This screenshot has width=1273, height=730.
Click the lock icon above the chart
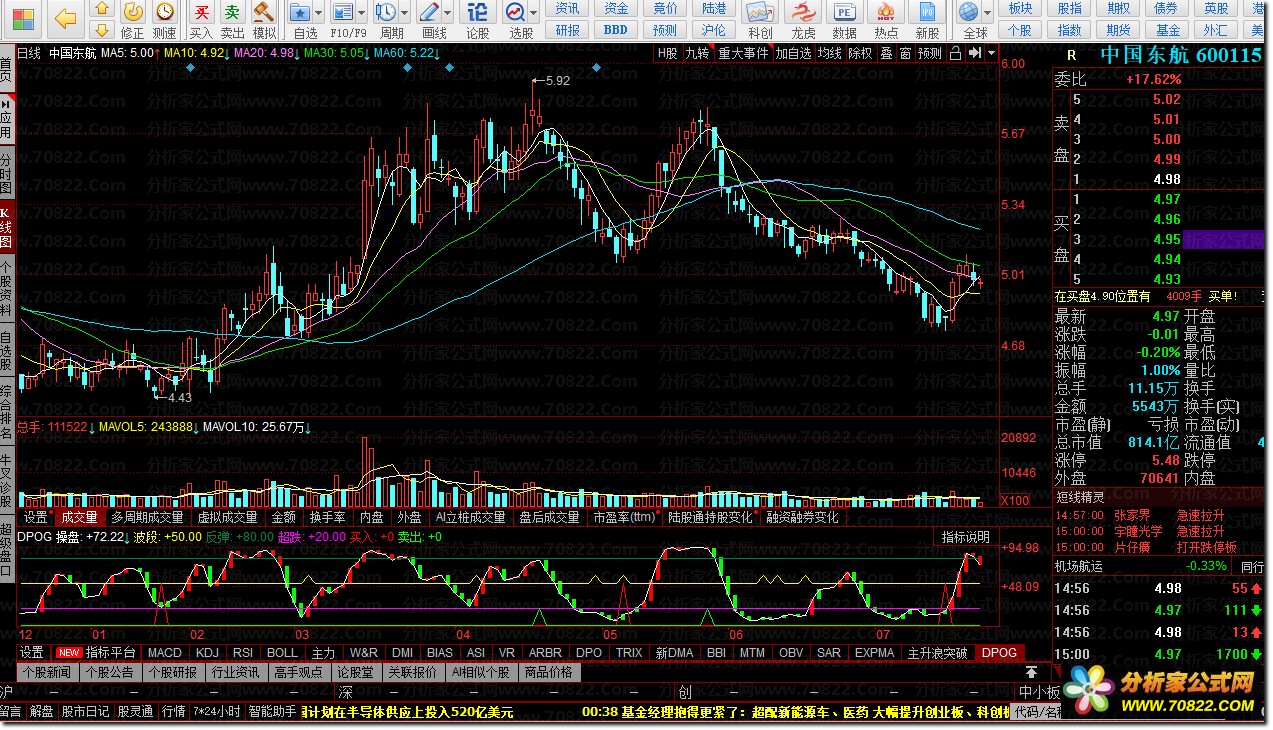click(x=954, y=53)
